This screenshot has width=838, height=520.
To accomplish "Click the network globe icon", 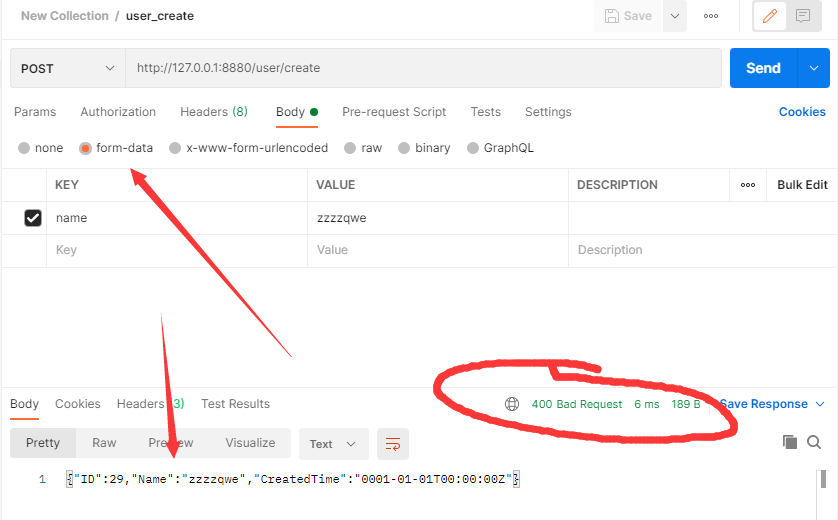I will 512,404.
